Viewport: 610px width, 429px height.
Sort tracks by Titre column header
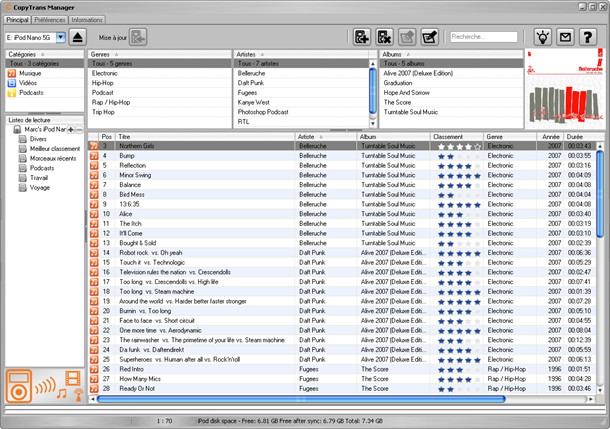(205, 137)
